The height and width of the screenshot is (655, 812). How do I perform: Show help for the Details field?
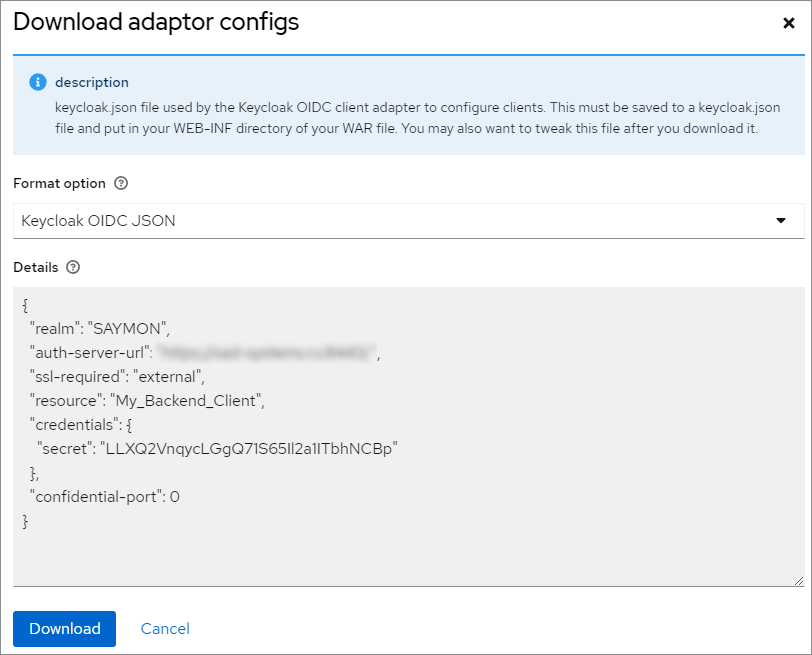pos(73,267)
